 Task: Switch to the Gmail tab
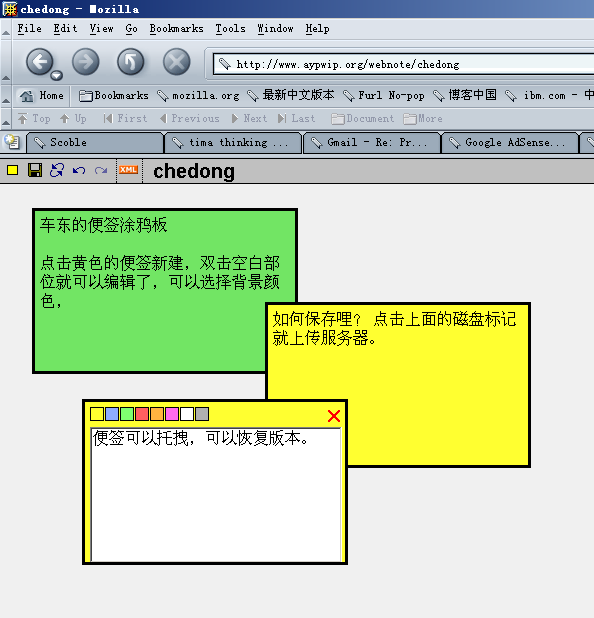click(372, 143)
